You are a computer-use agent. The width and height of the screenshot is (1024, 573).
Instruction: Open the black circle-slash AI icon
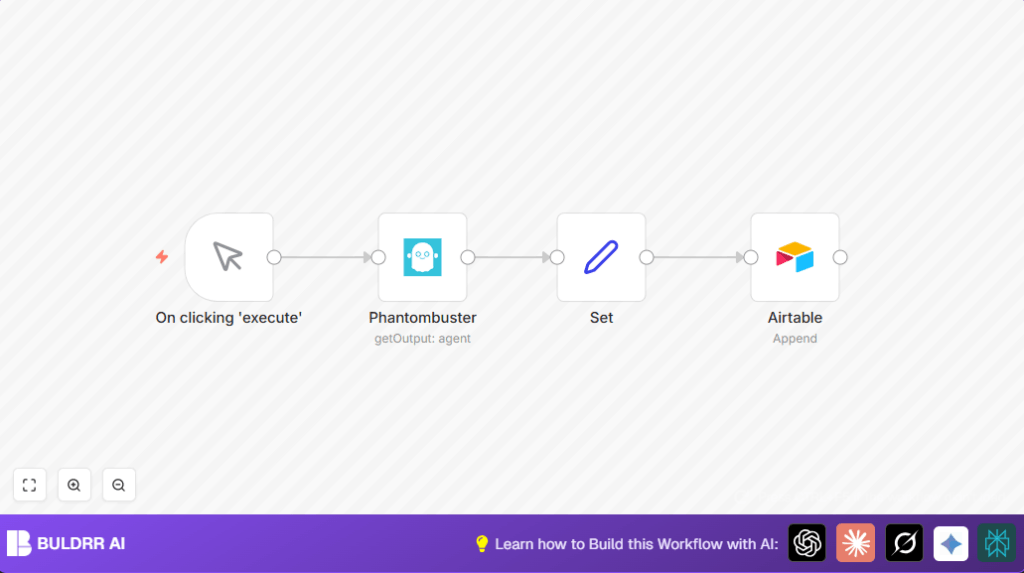tap(904, 543)
